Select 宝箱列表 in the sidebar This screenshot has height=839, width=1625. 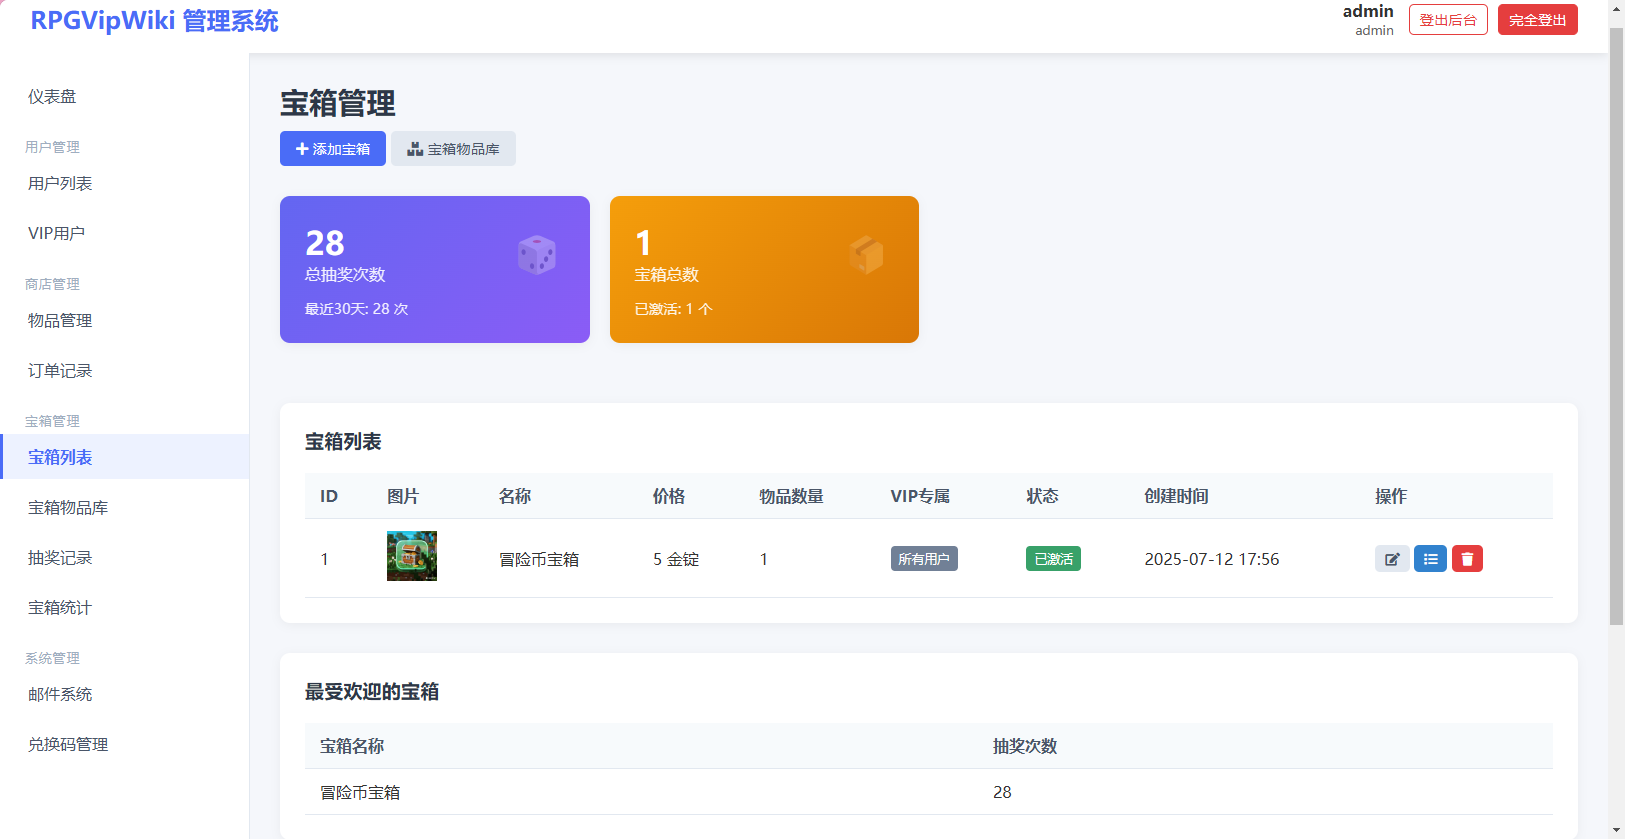124,457
